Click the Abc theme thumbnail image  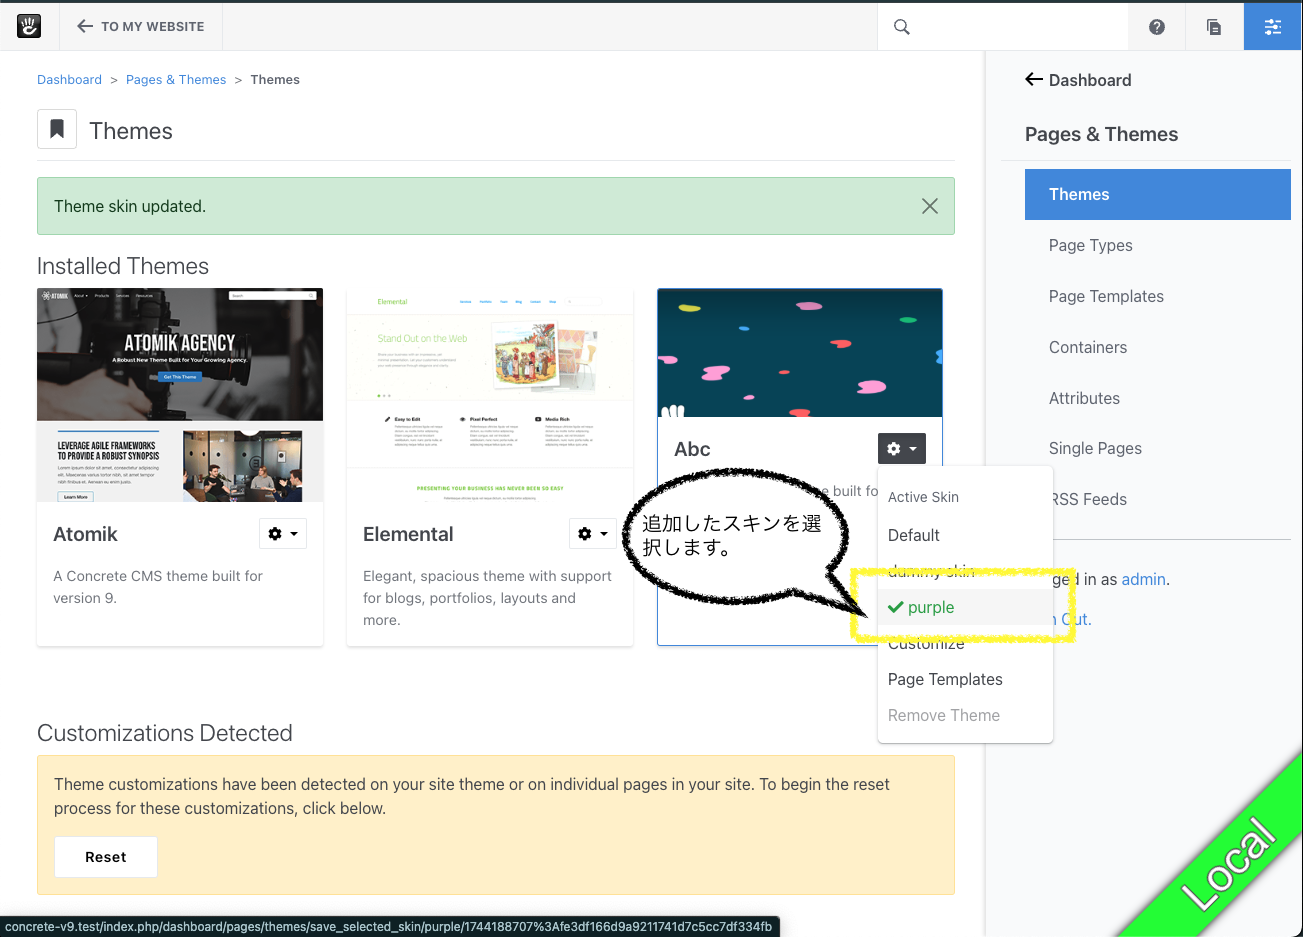click(800, 353)
